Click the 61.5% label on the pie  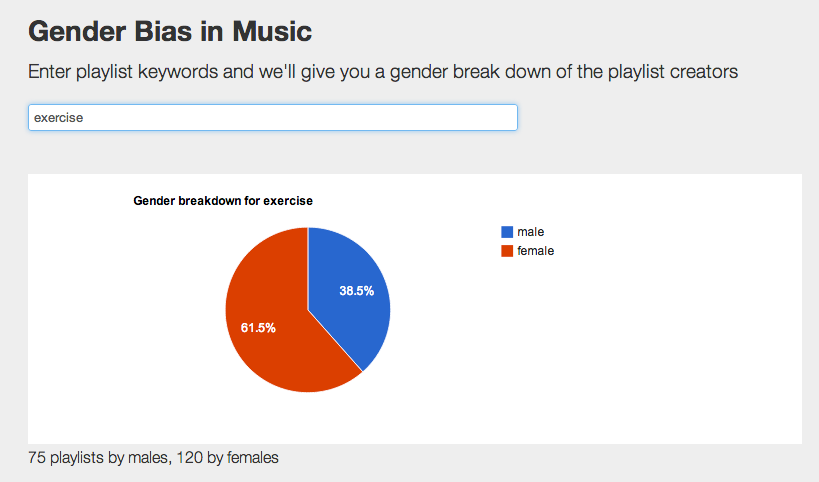(258, 327)
